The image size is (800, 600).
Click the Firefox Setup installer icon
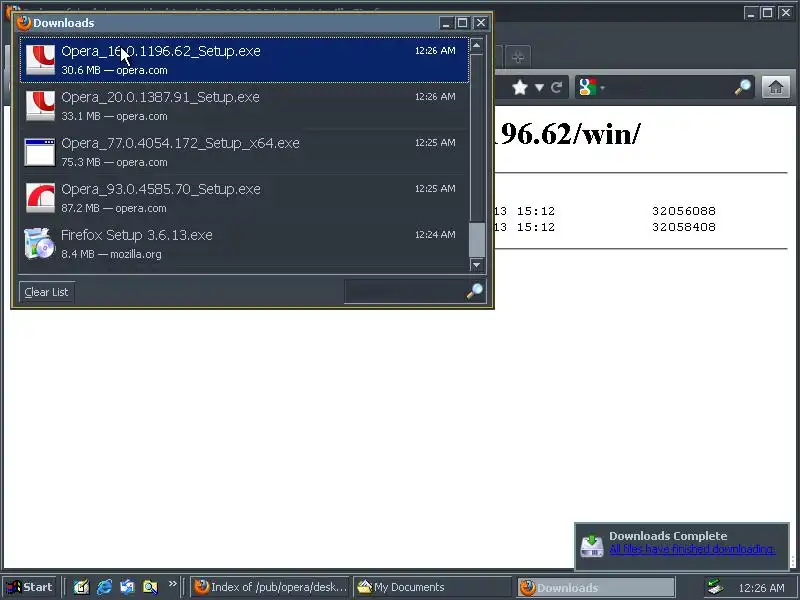(x=39, y=243)
